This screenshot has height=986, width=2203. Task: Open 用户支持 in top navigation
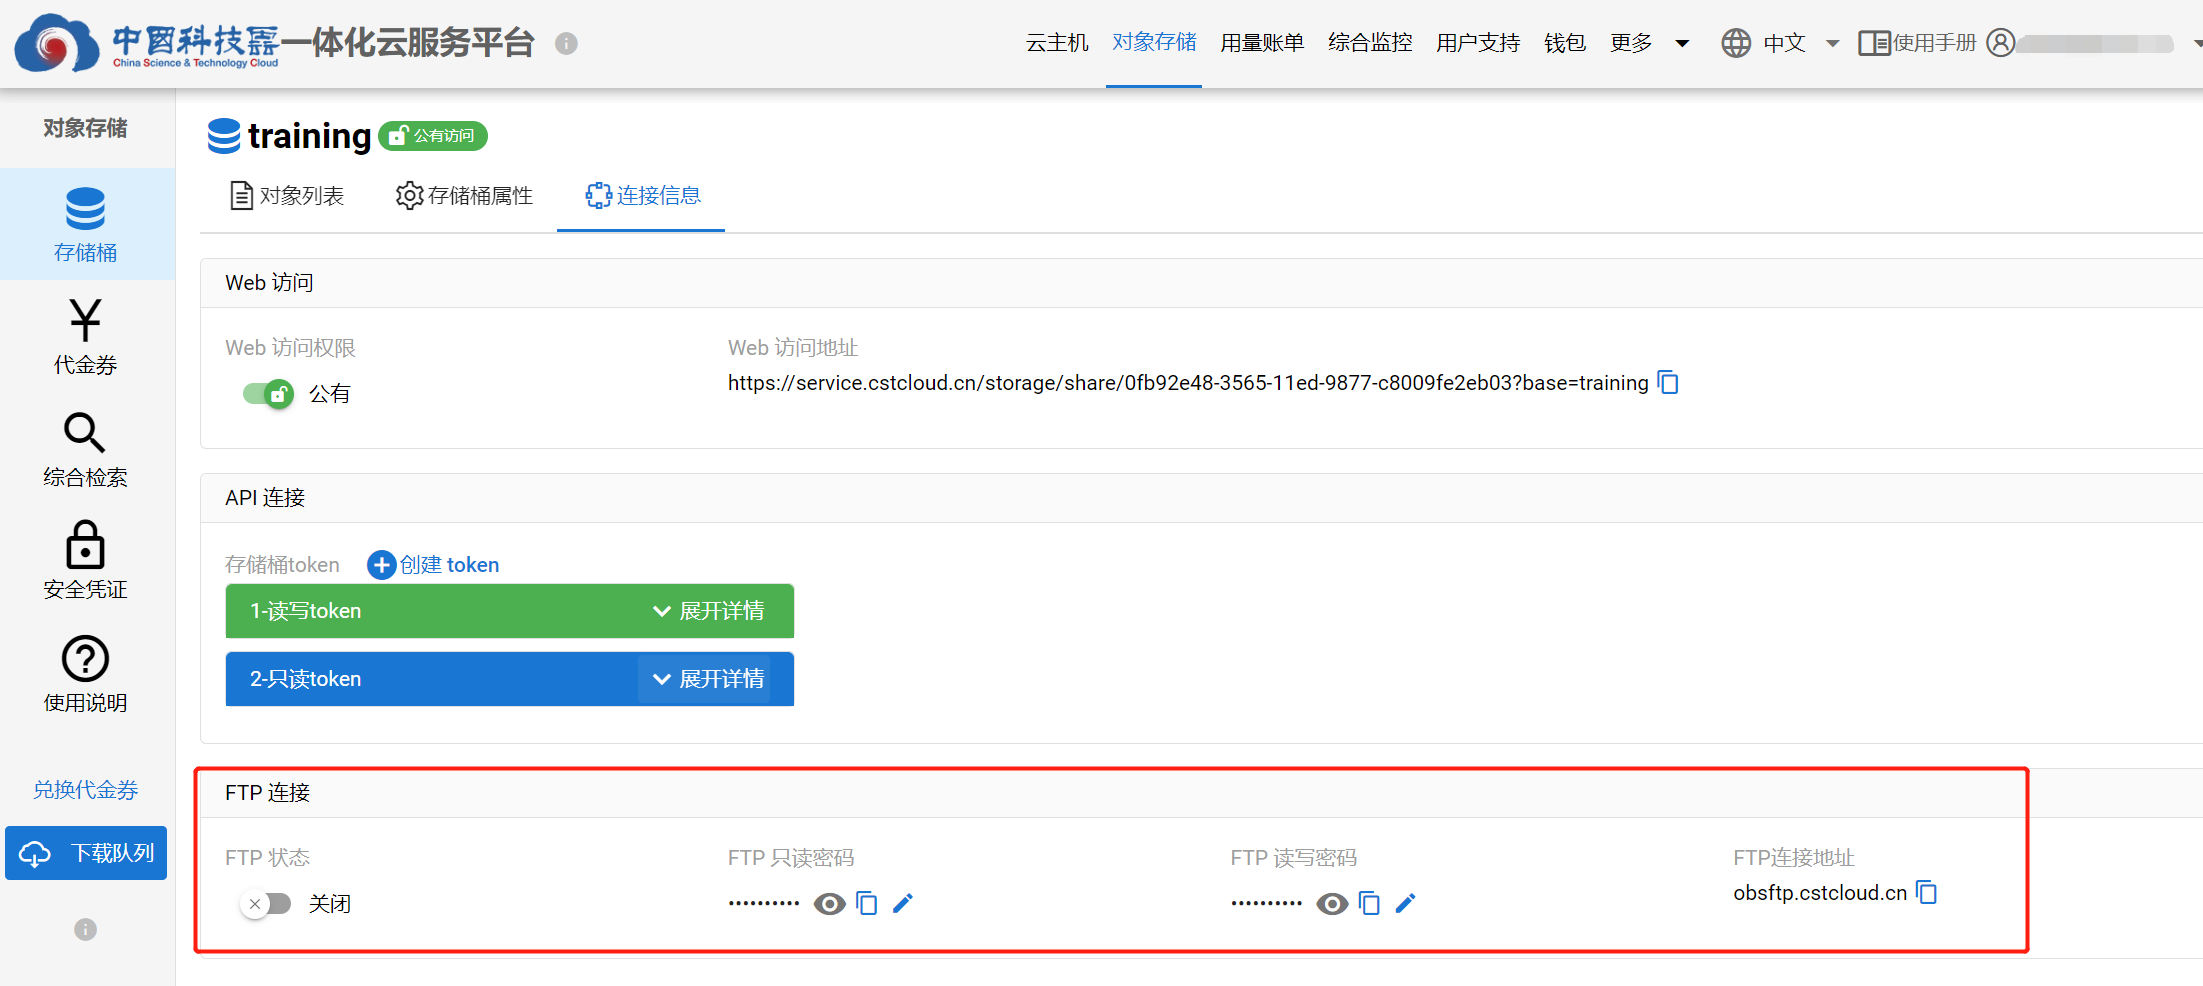click(1478, 43)
